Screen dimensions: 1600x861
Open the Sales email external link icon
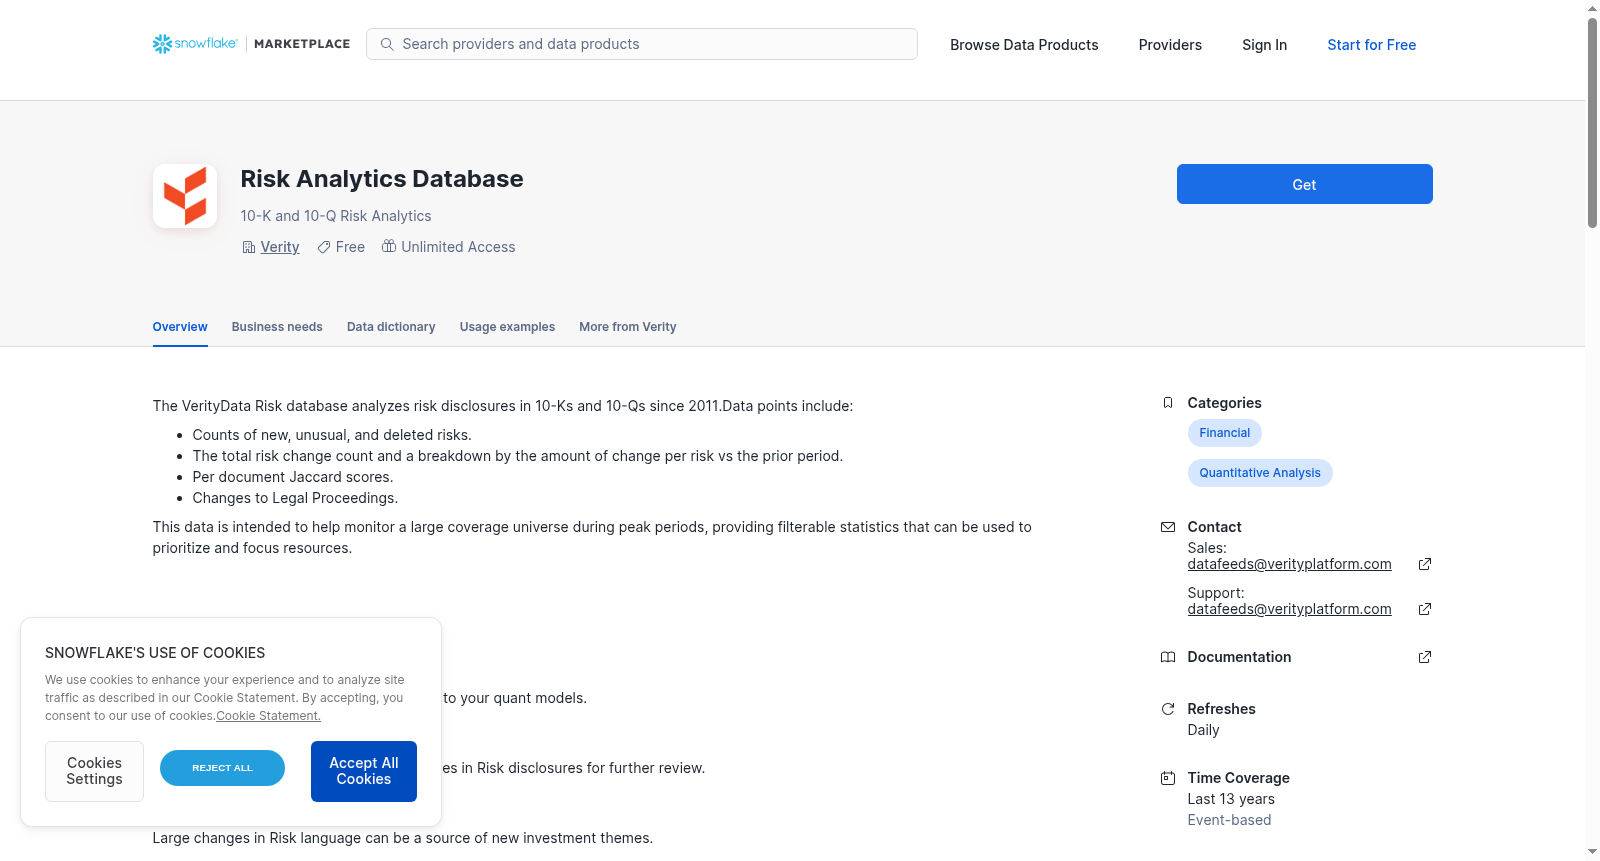(x=1425, y=564)
